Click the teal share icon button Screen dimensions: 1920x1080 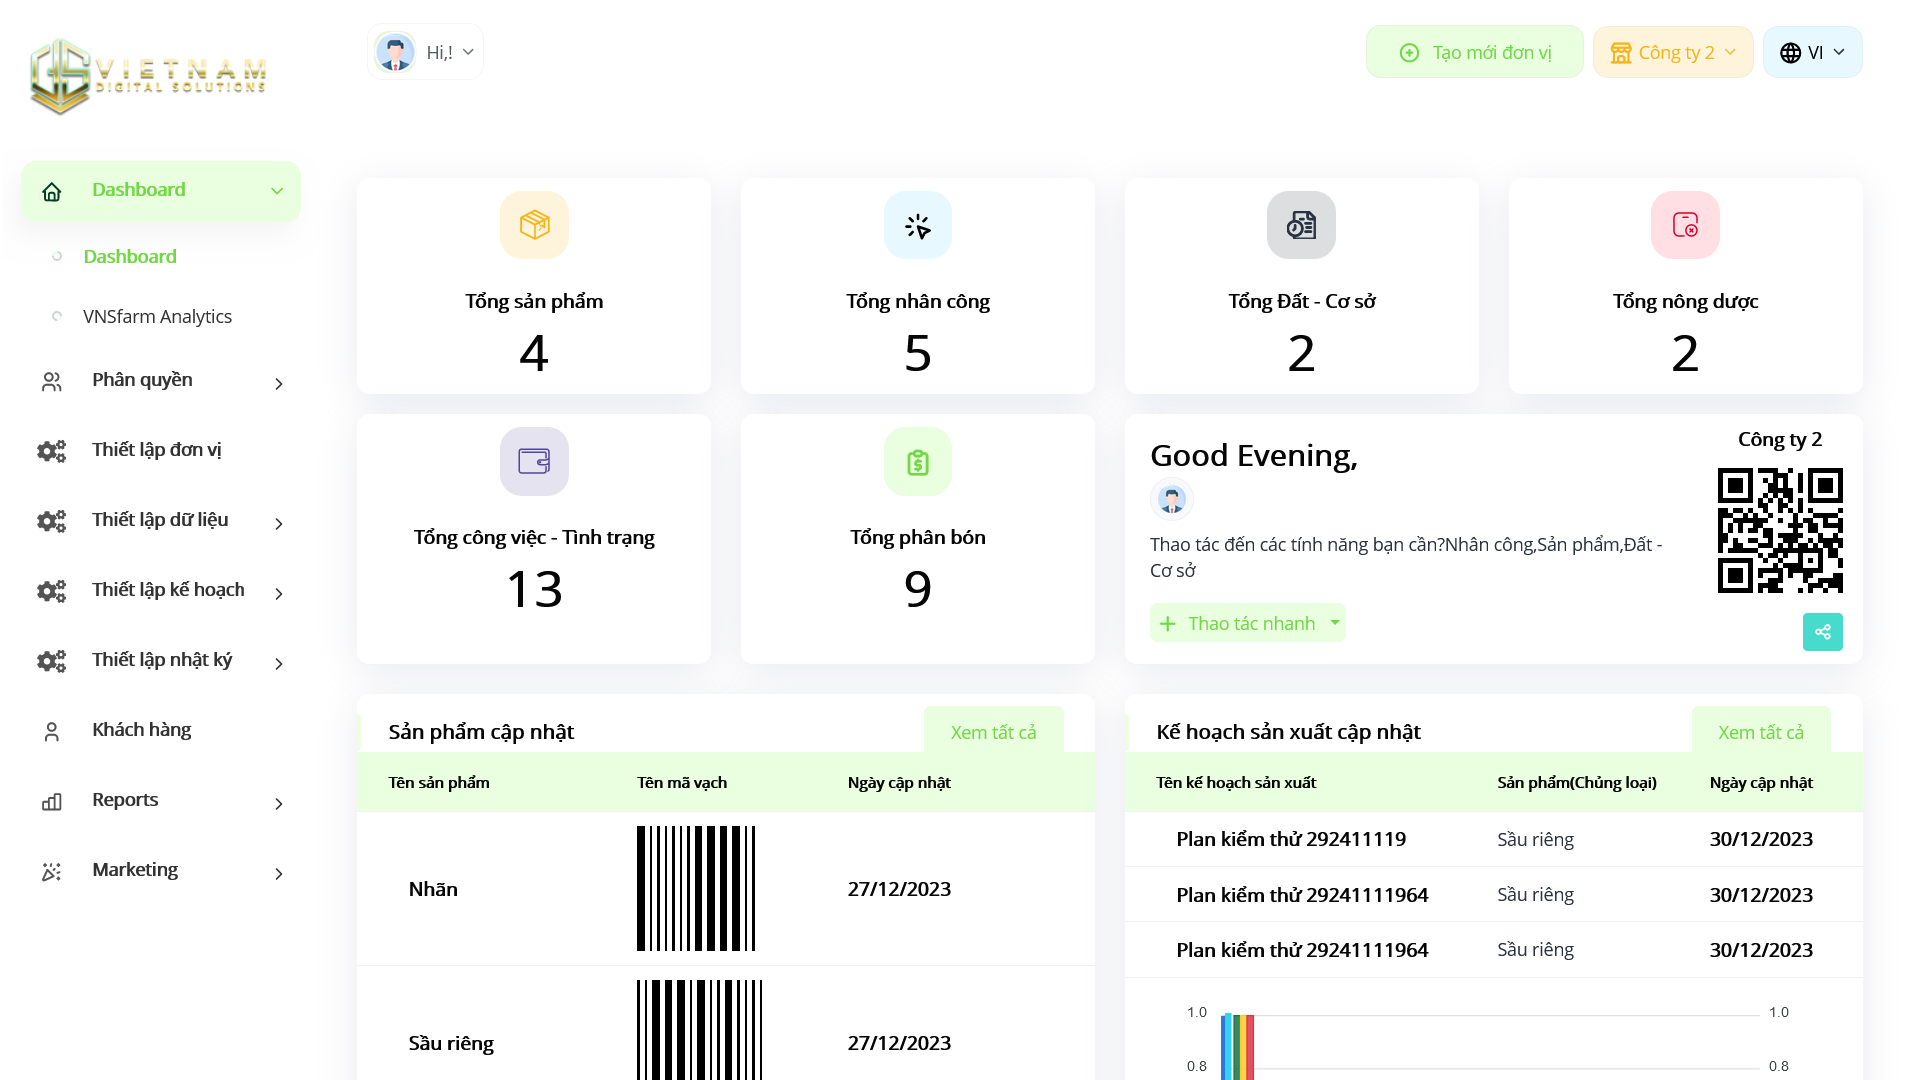tap(1822, 632)
